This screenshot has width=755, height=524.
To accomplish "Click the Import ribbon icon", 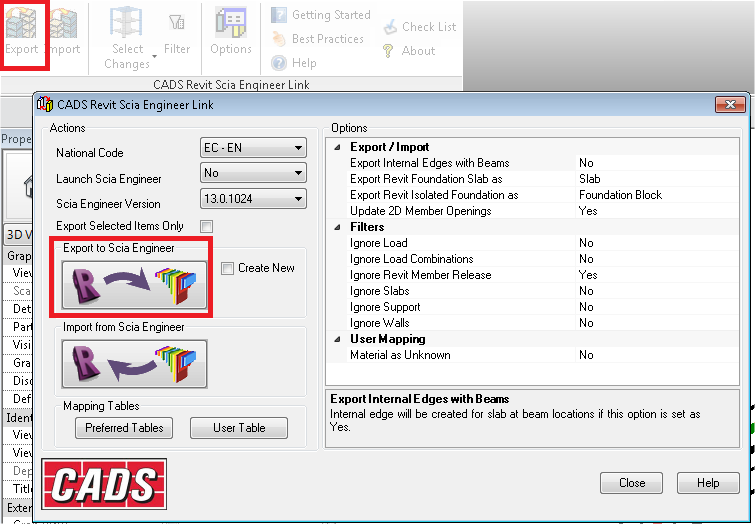I will pyautogui.click(x=64, y=30).
